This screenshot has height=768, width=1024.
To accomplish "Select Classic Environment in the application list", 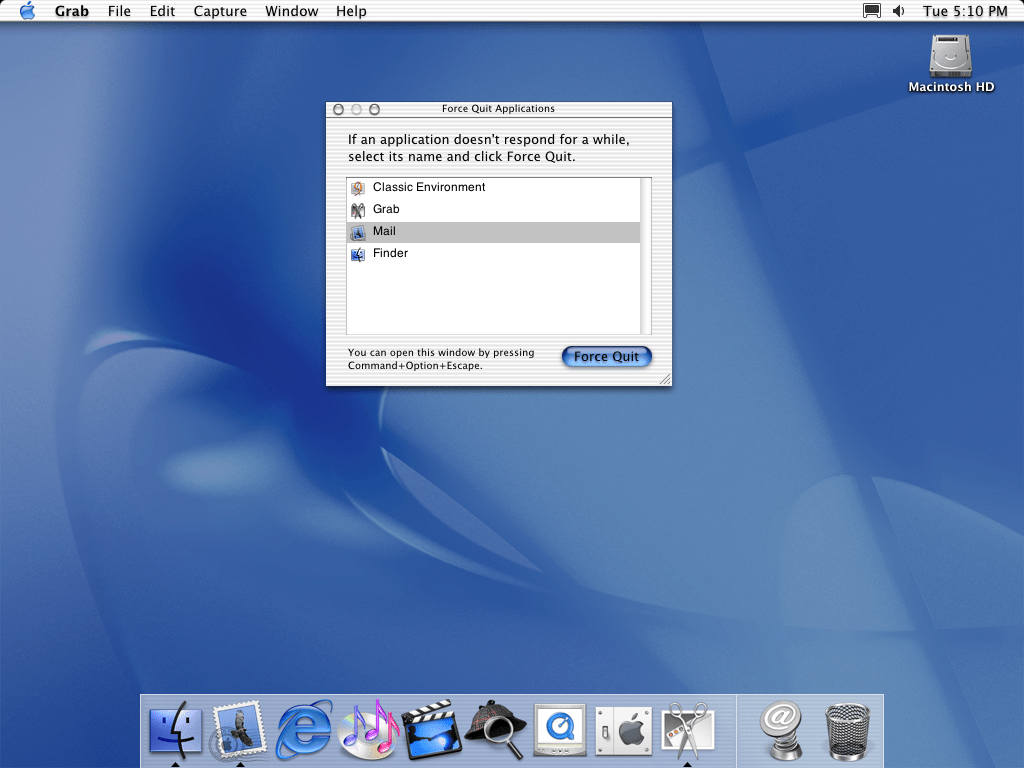I will tap(429, 188).
